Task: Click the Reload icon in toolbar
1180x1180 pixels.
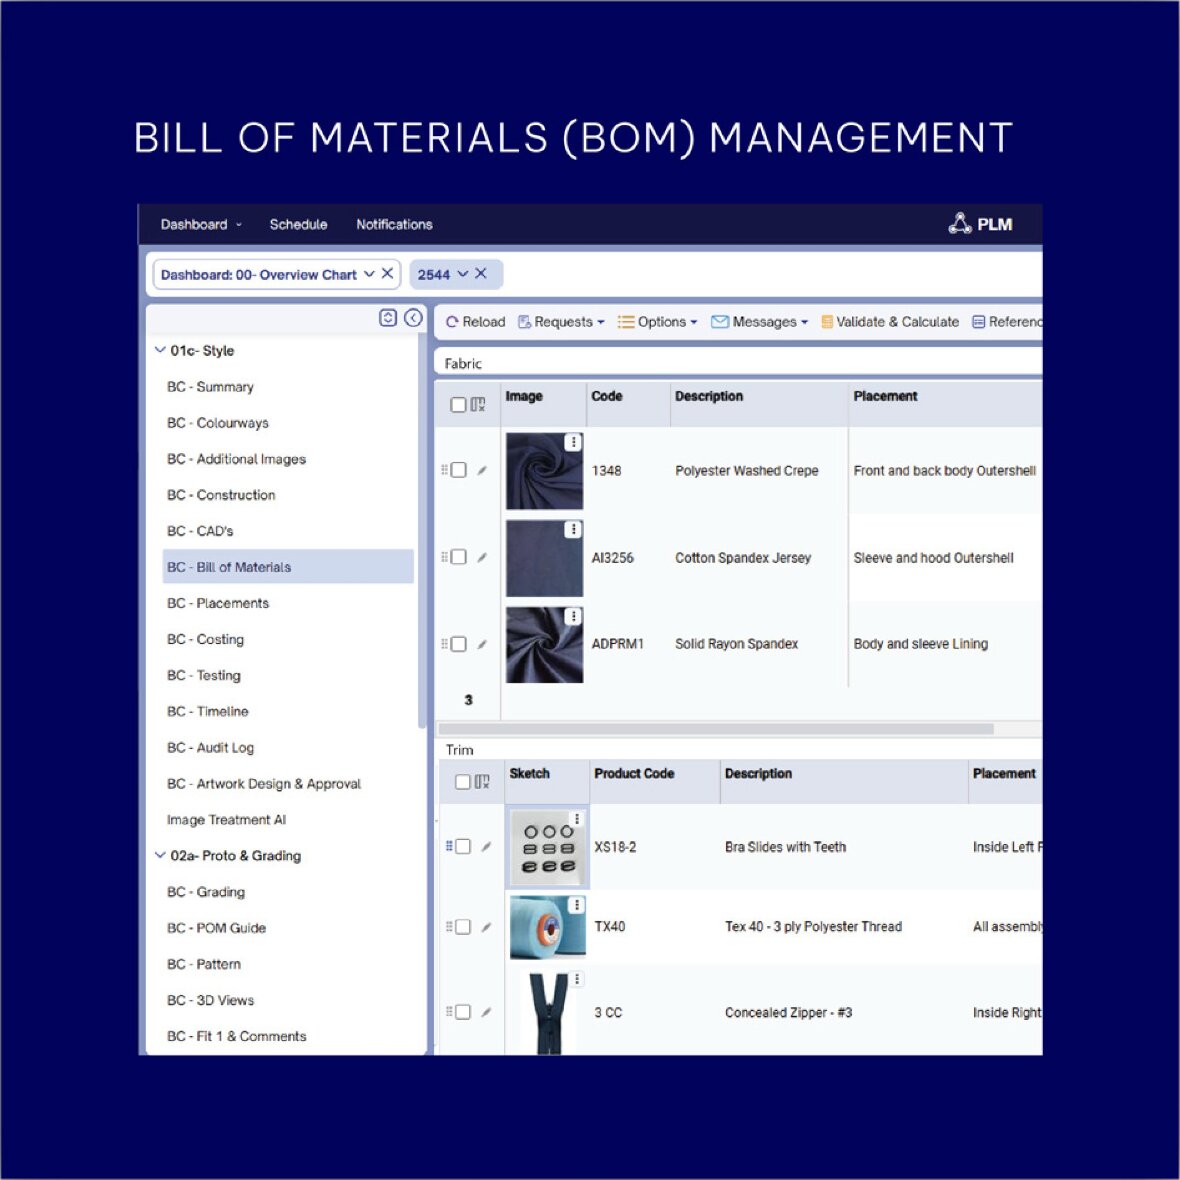Action: tap(452, 322)
